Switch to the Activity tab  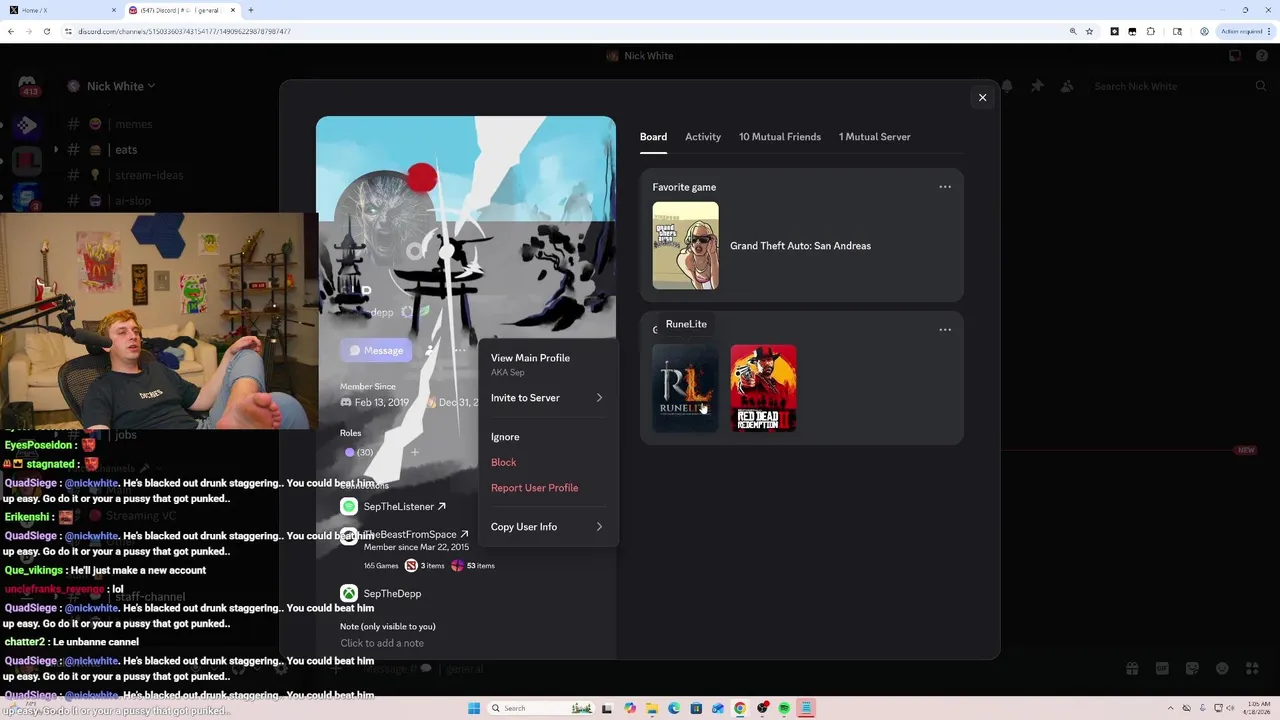[x=703, y=137]
